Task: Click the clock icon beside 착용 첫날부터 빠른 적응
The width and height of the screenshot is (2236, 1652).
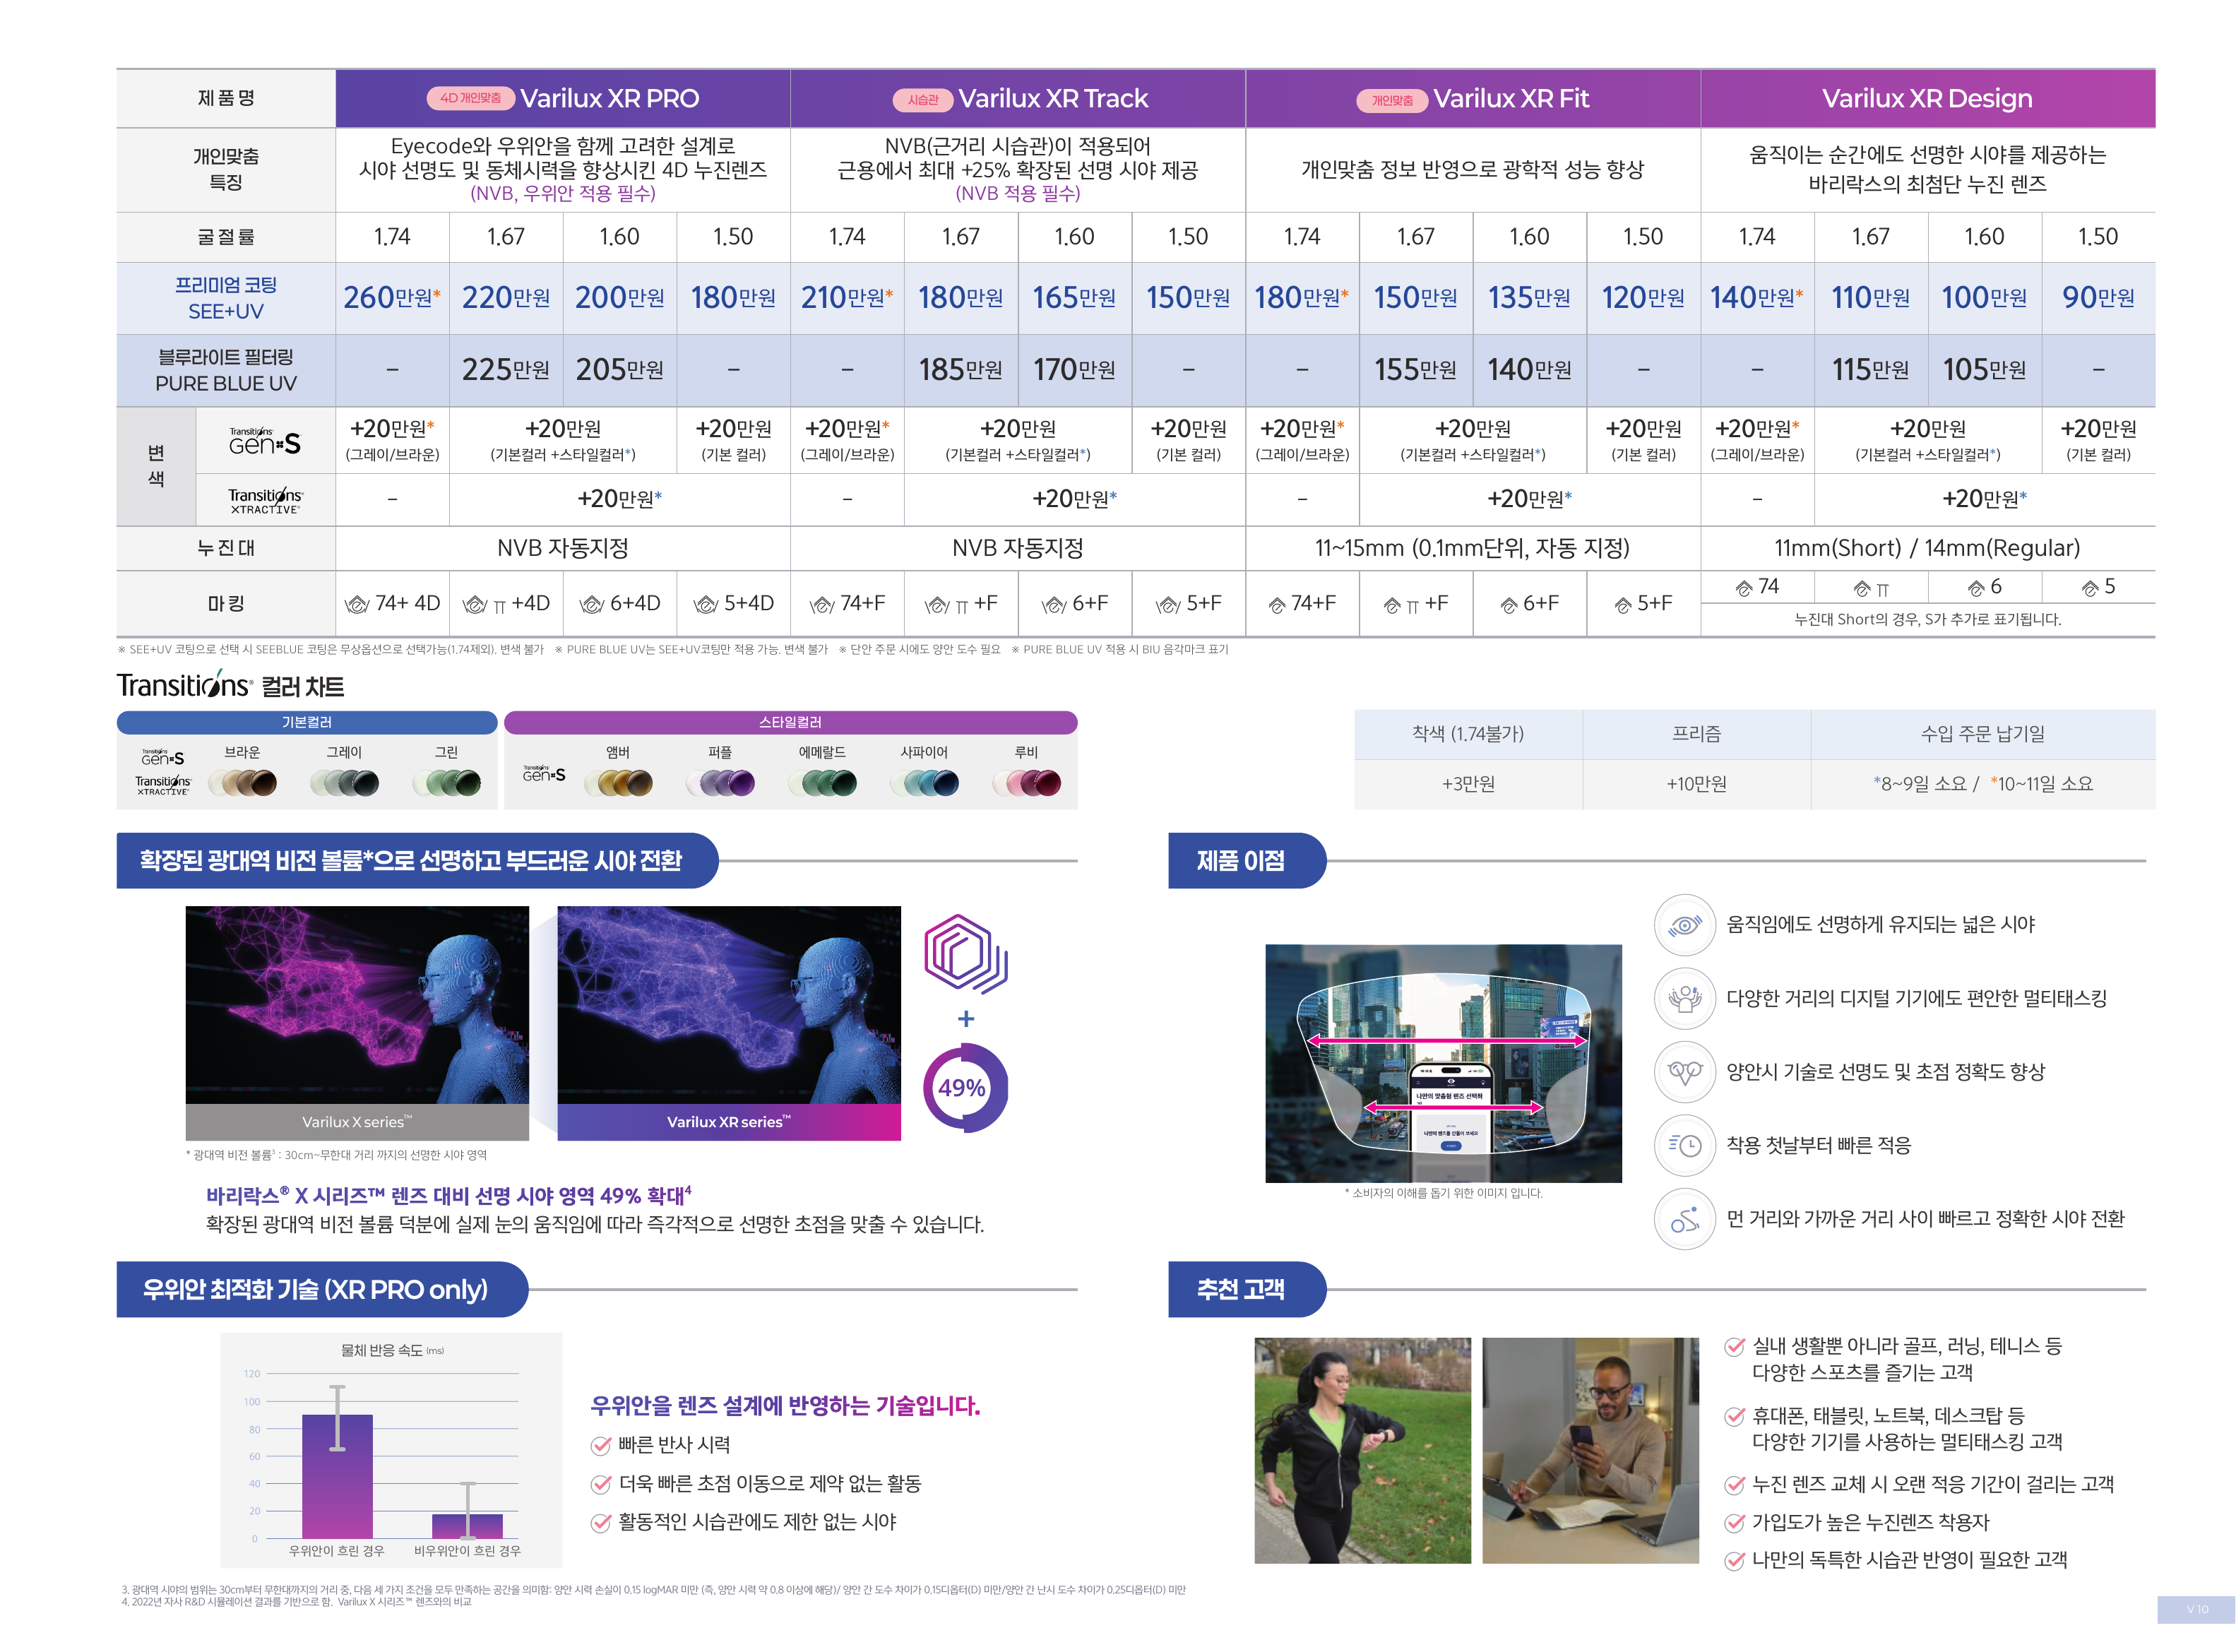Action: click(1685, 1145)
